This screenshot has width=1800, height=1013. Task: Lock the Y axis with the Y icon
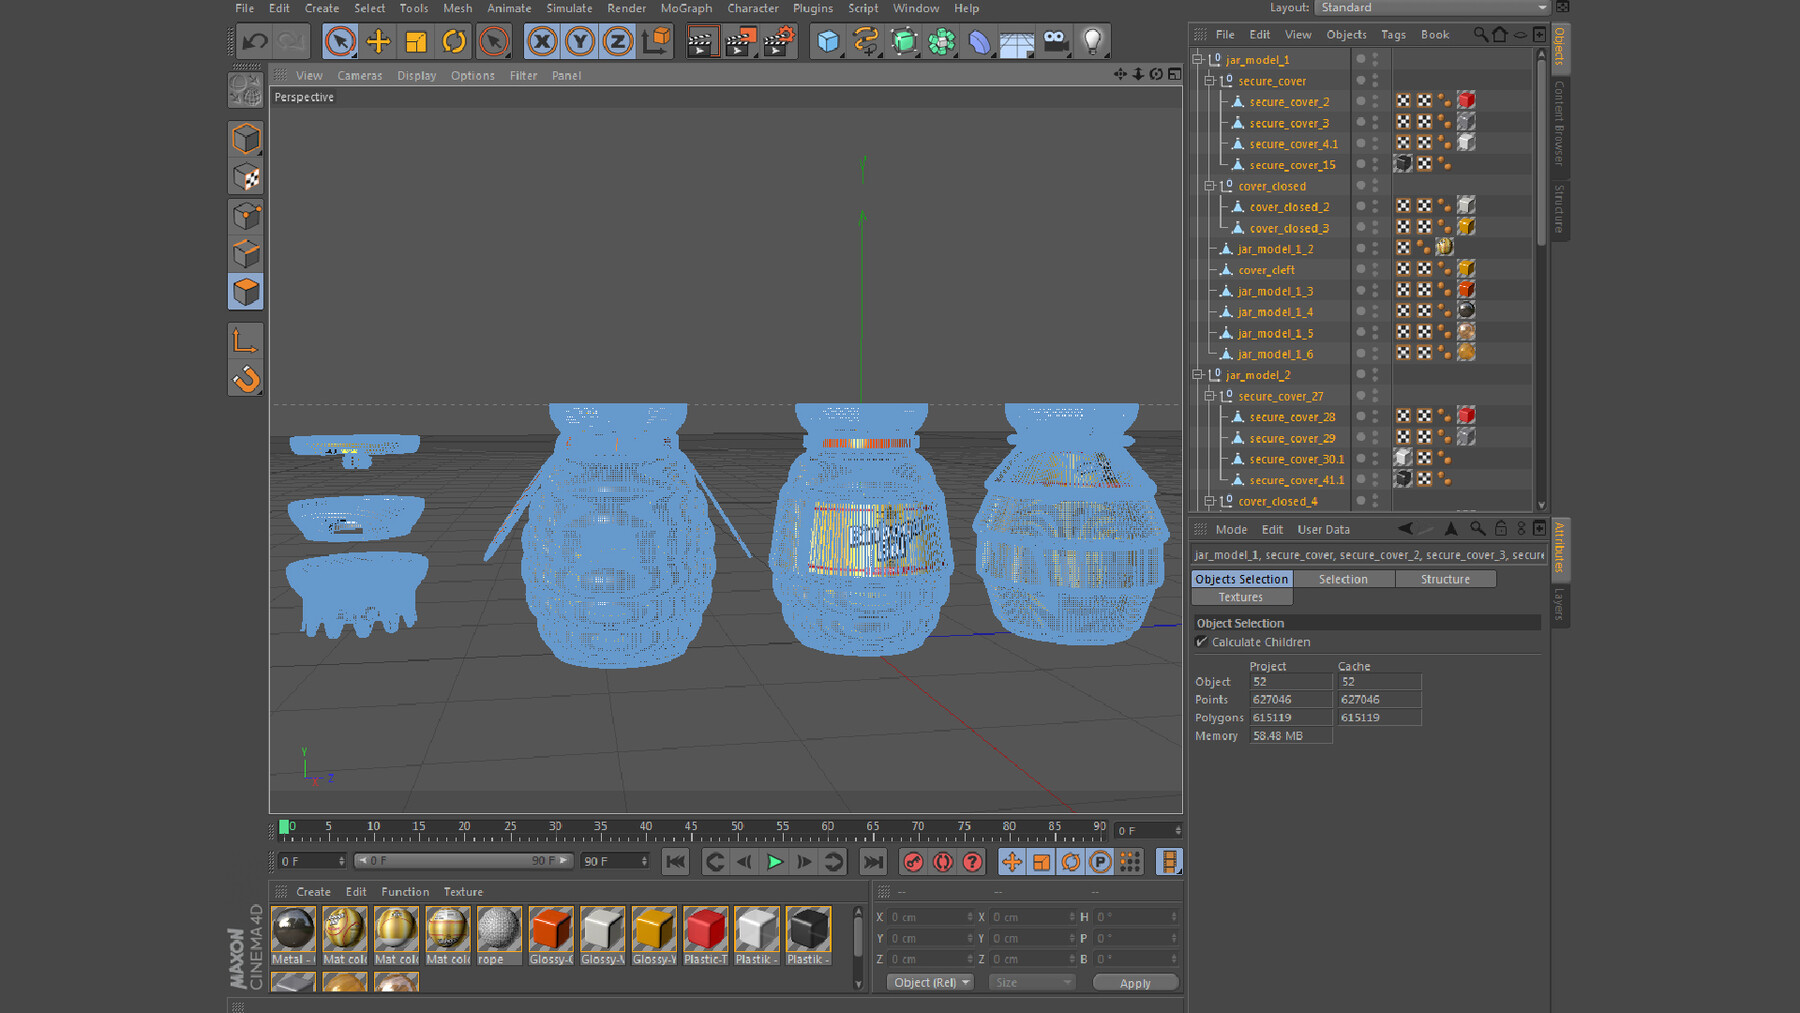coord(579,40)
